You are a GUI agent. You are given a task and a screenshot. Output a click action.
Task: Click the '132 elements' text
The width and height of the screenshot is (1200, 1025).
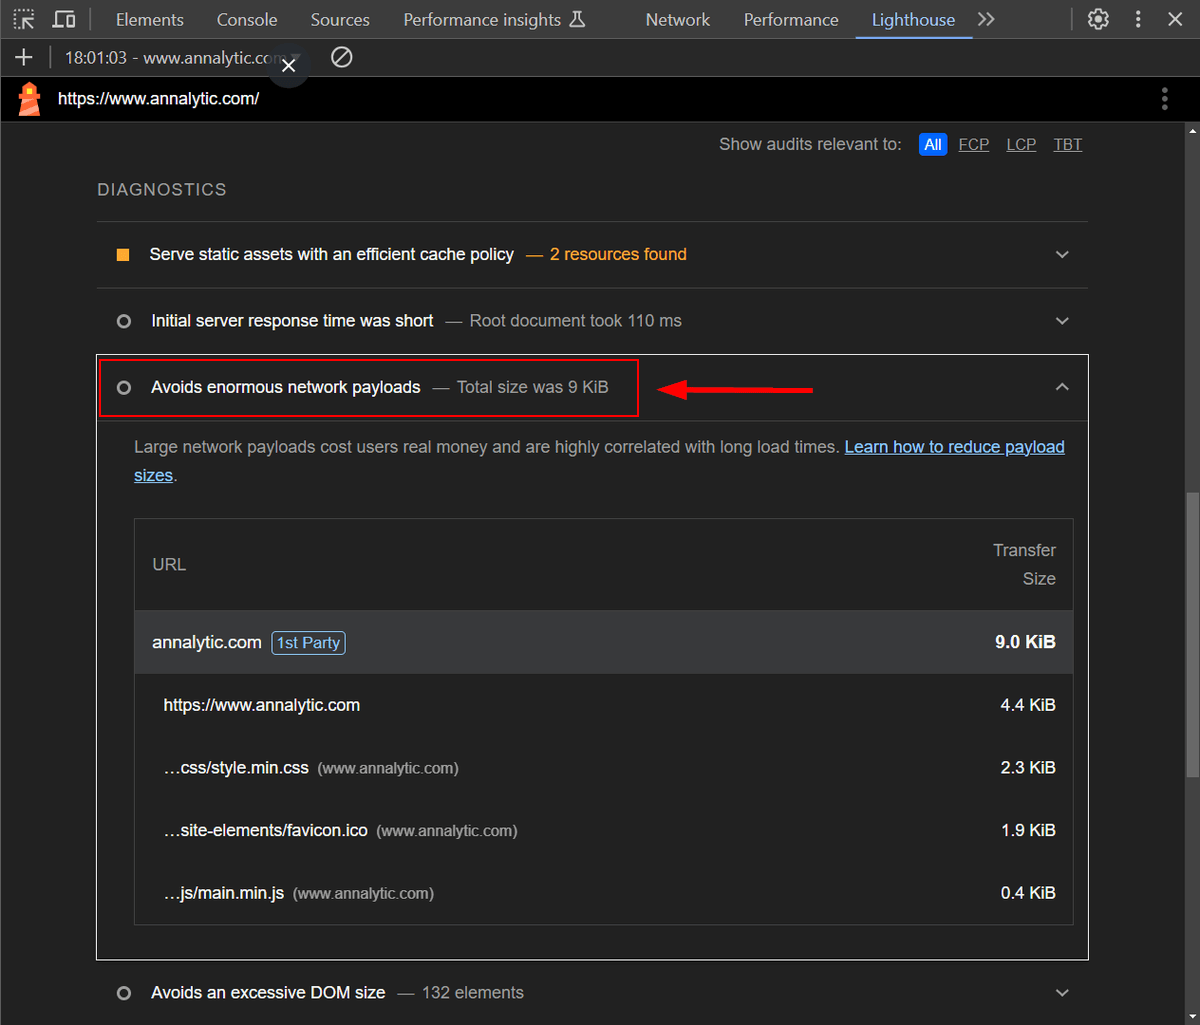point(472,993)
